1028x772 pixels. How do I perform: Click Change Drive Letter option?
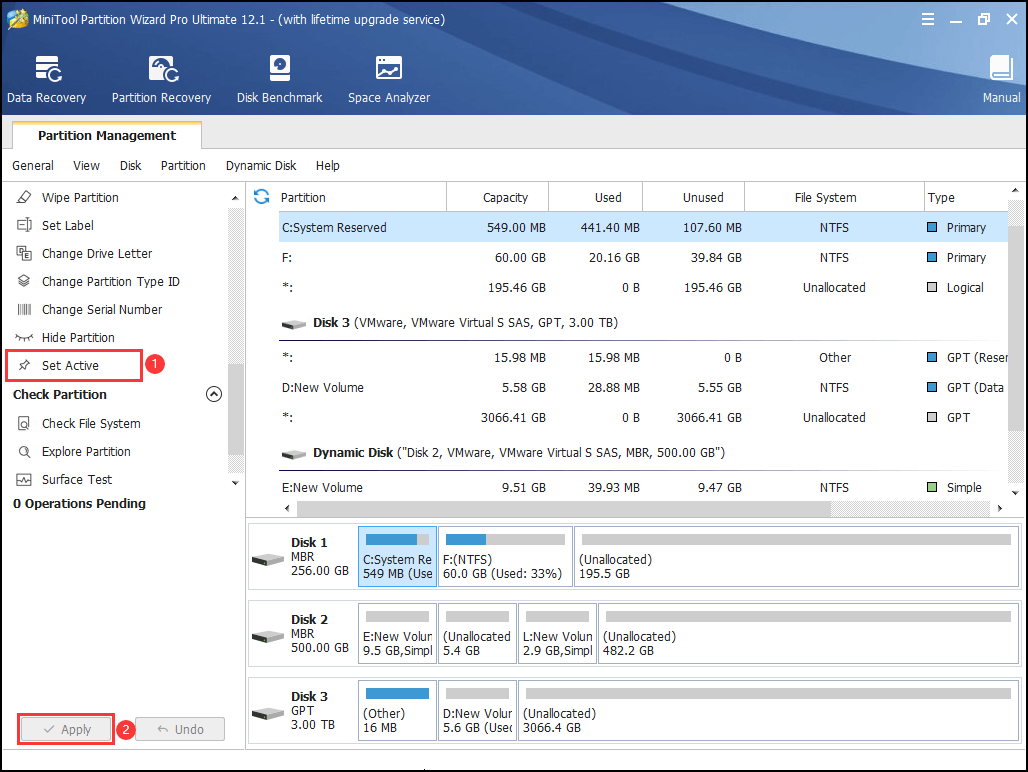96,254
